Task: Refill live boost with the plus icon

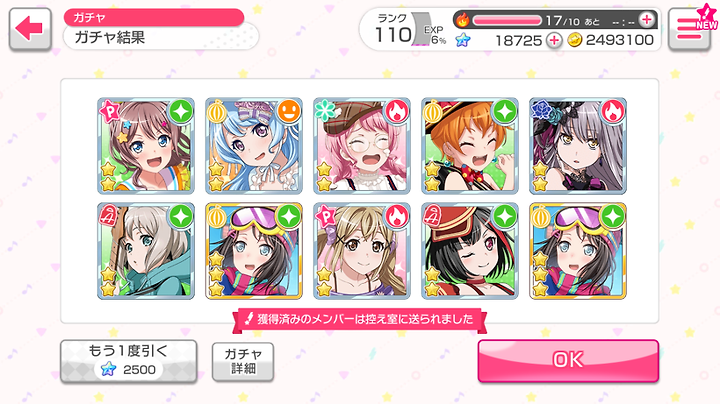Action: 647,20
